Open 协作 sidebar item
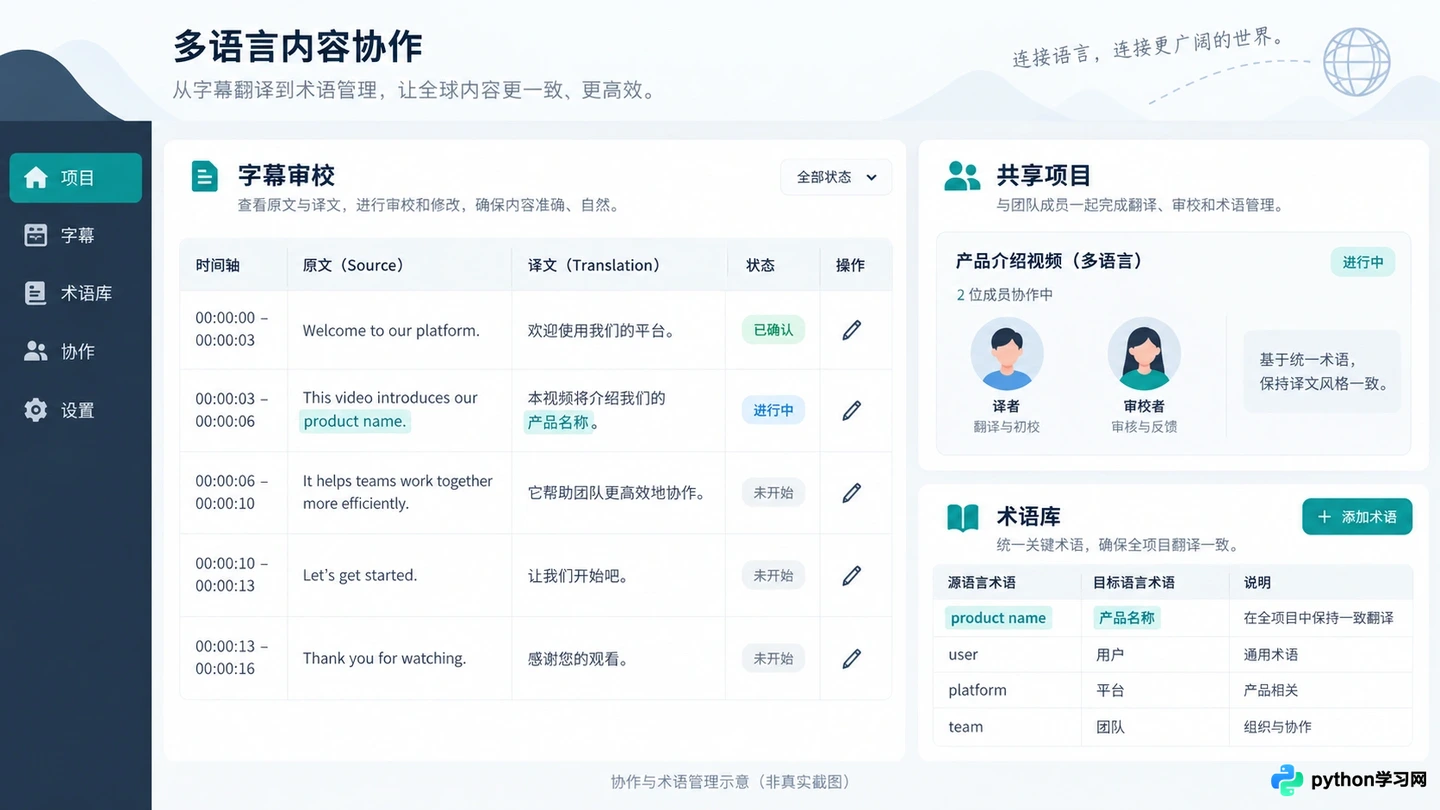The height and width of the screenshot is (810, 1440). 76,352
